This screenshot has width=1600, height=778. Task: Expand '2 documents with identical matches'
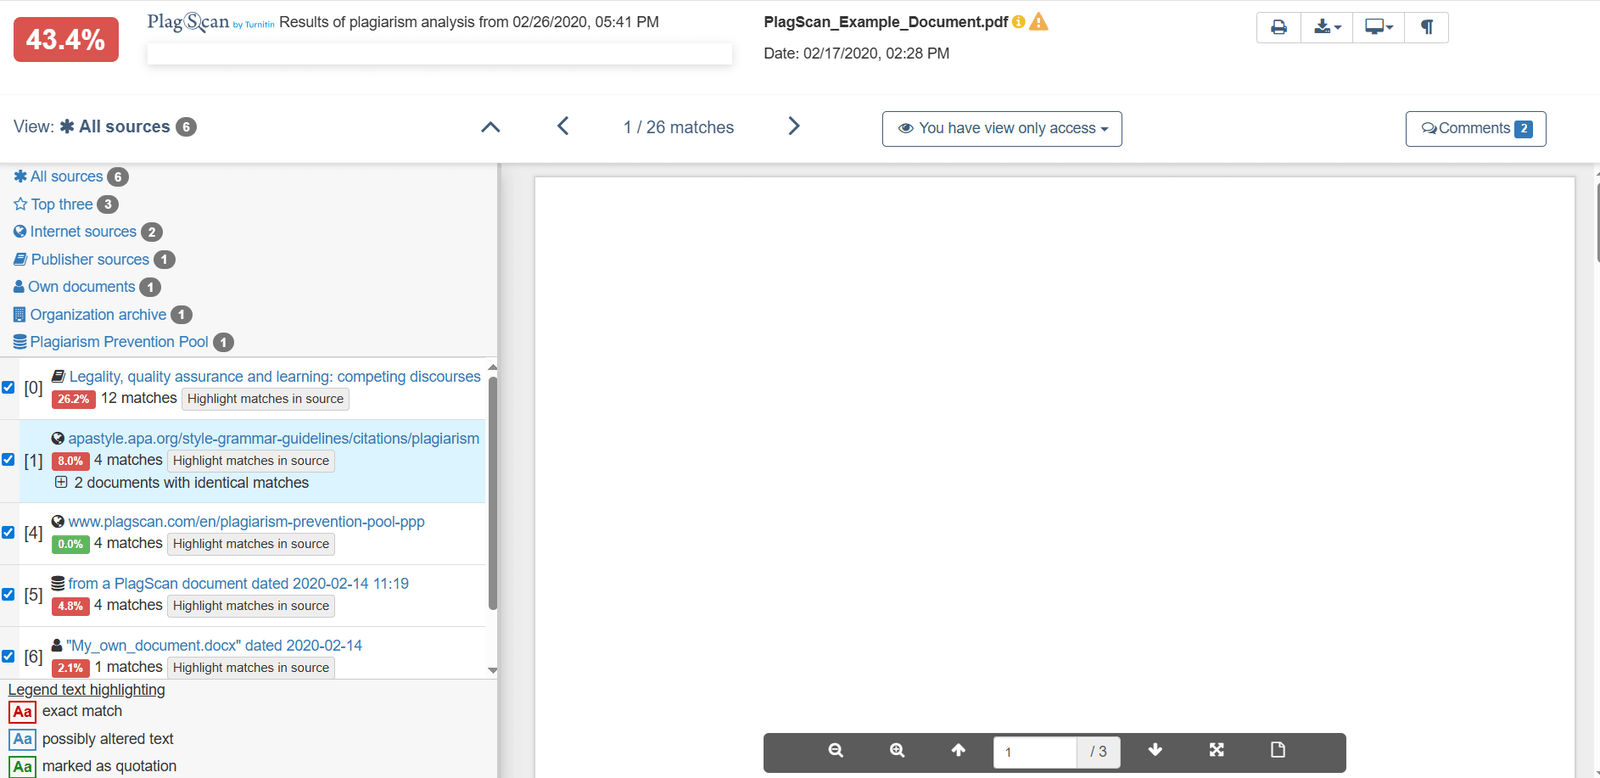[x=61, y=482]
